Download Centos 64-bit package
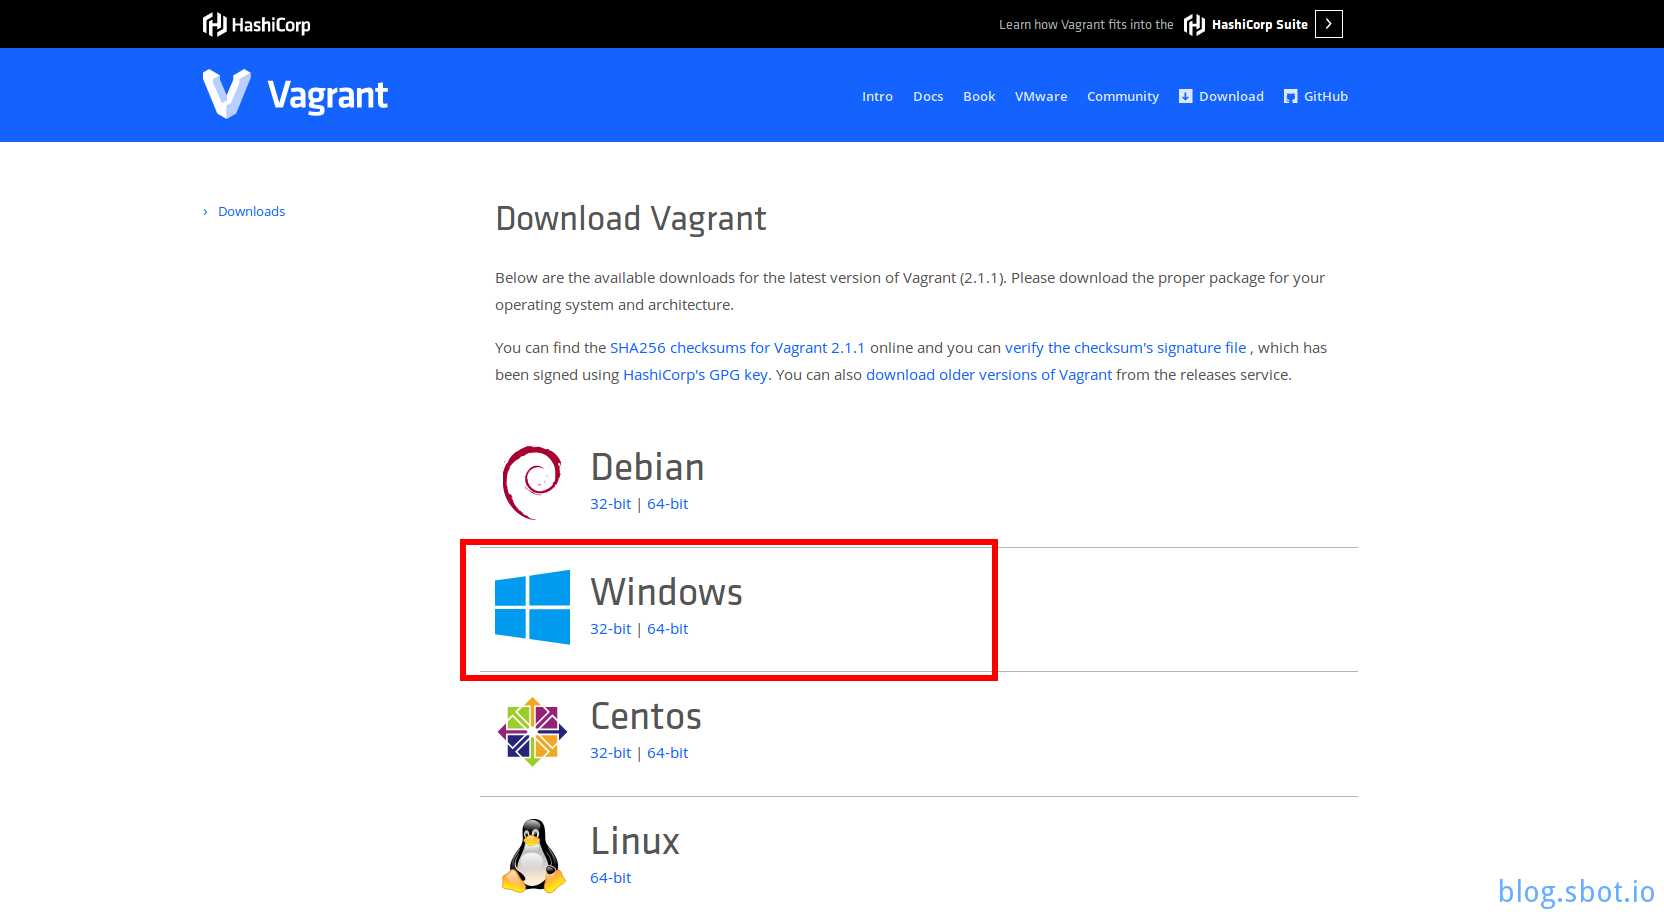Image resolution: width=1664 pixels, height=919 pixels. [x=667, y=753]
